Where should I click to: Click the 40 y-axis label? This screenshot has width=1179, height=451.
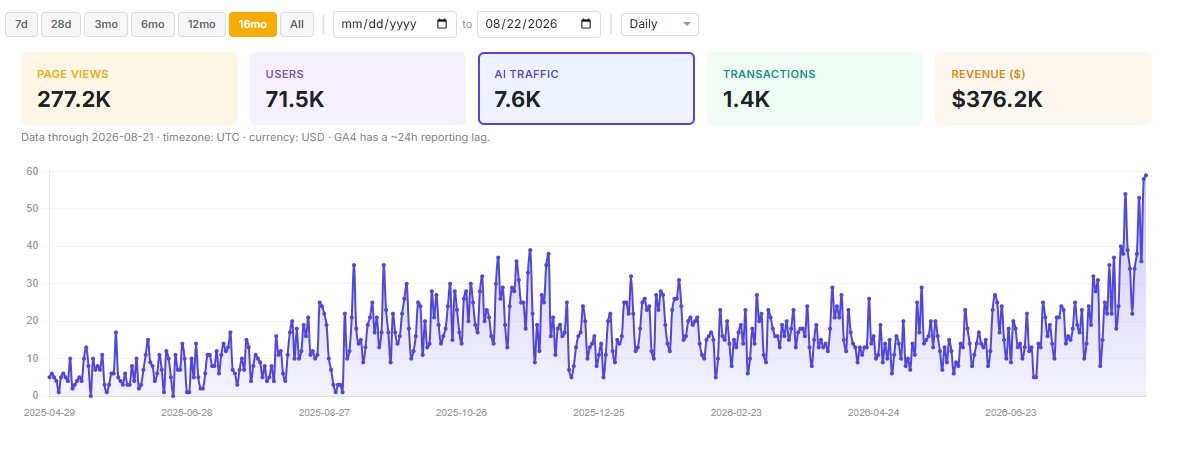coord(32,246)
